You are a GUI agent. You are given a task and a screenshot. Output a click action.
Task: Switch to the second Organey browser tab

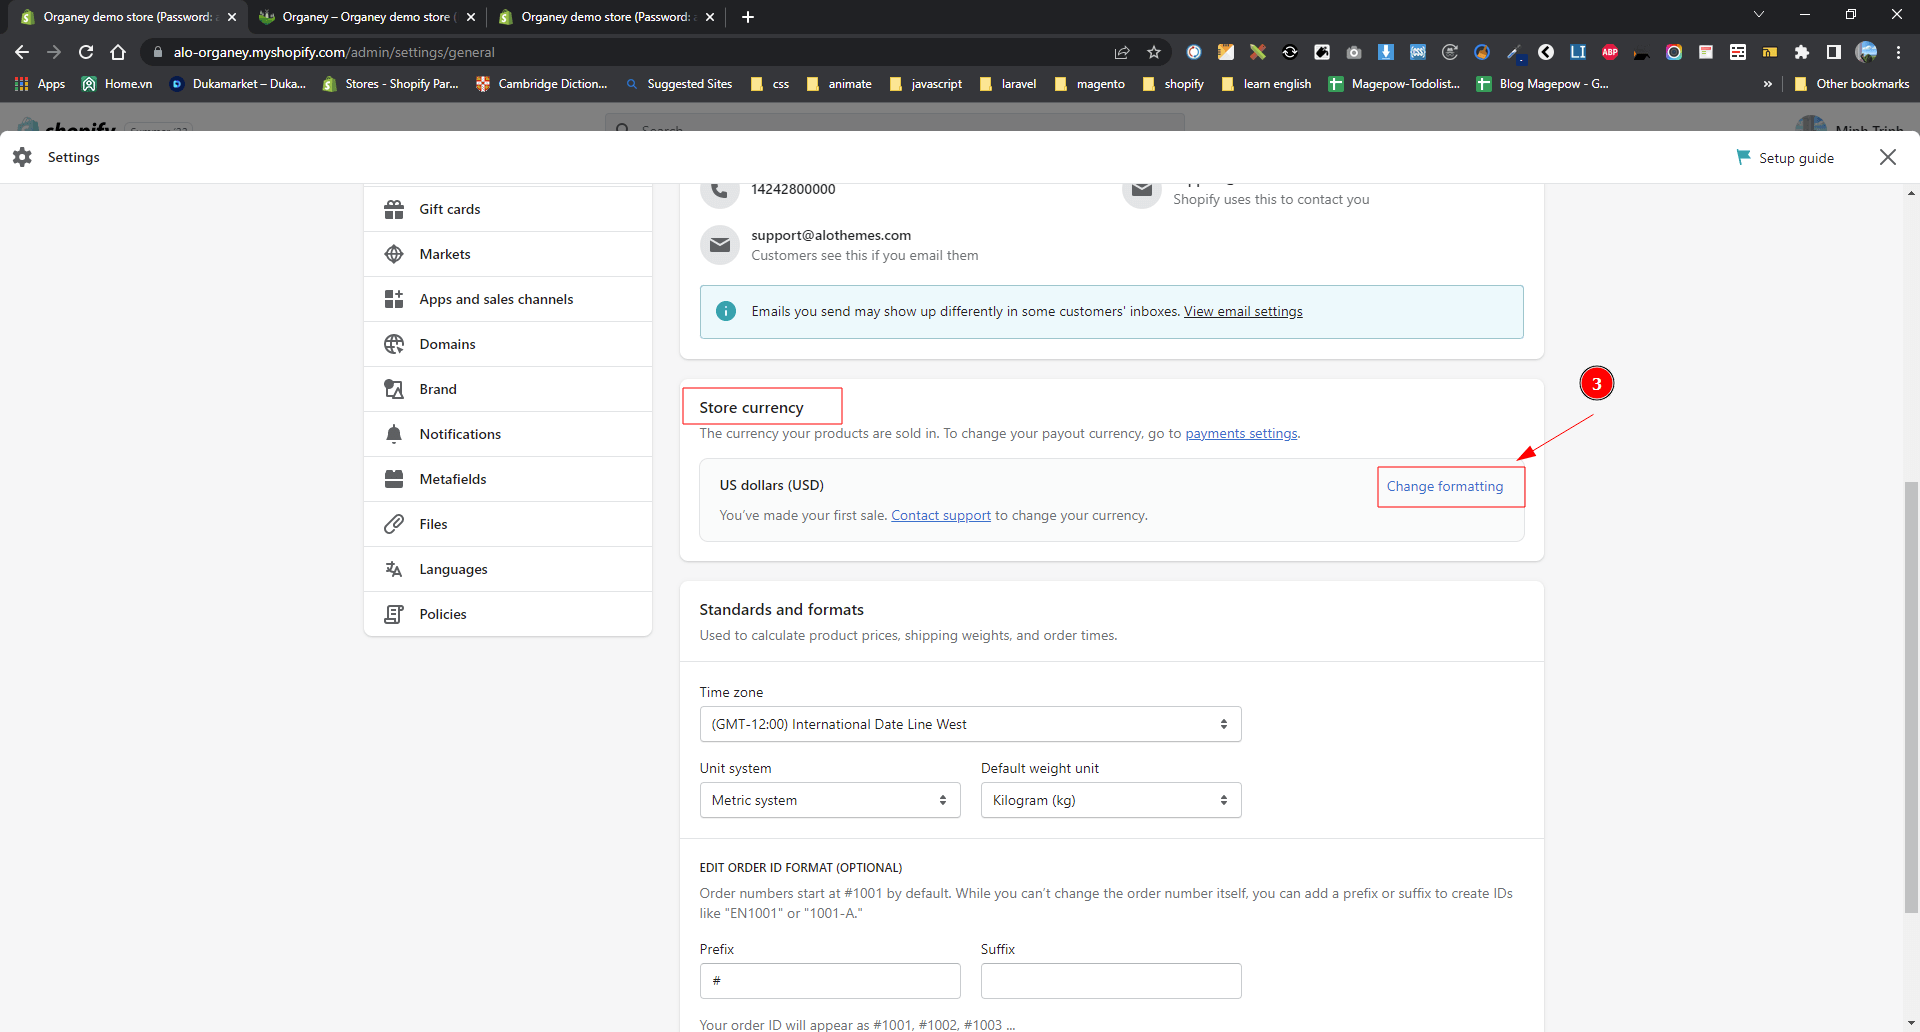tap(366, 17)
